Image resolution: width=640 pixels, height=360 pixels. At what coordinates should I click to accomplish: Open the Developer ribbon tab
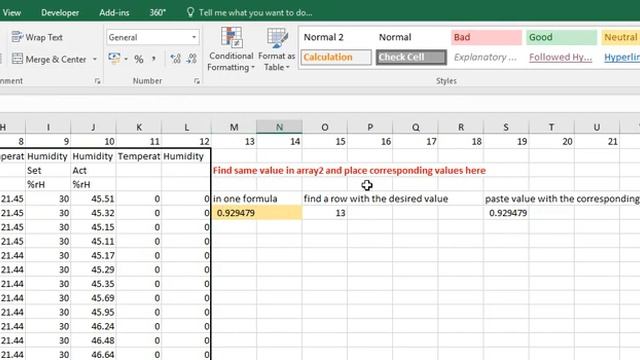pos(60,13)
